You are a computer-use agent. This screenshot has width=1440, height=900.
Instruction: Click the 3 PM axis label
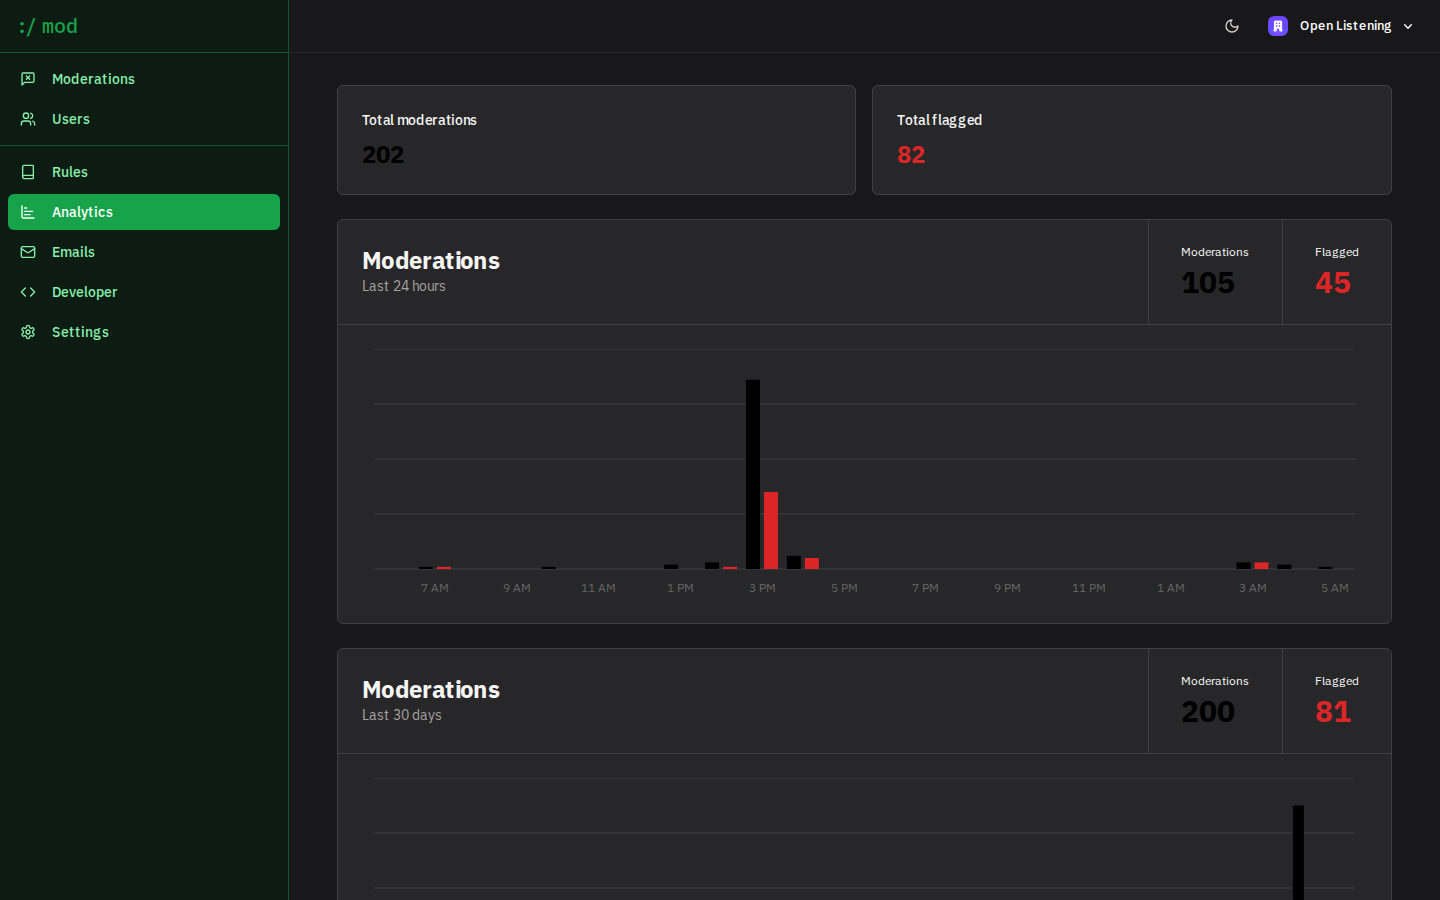pyautogui.click(x=762, y=588)
